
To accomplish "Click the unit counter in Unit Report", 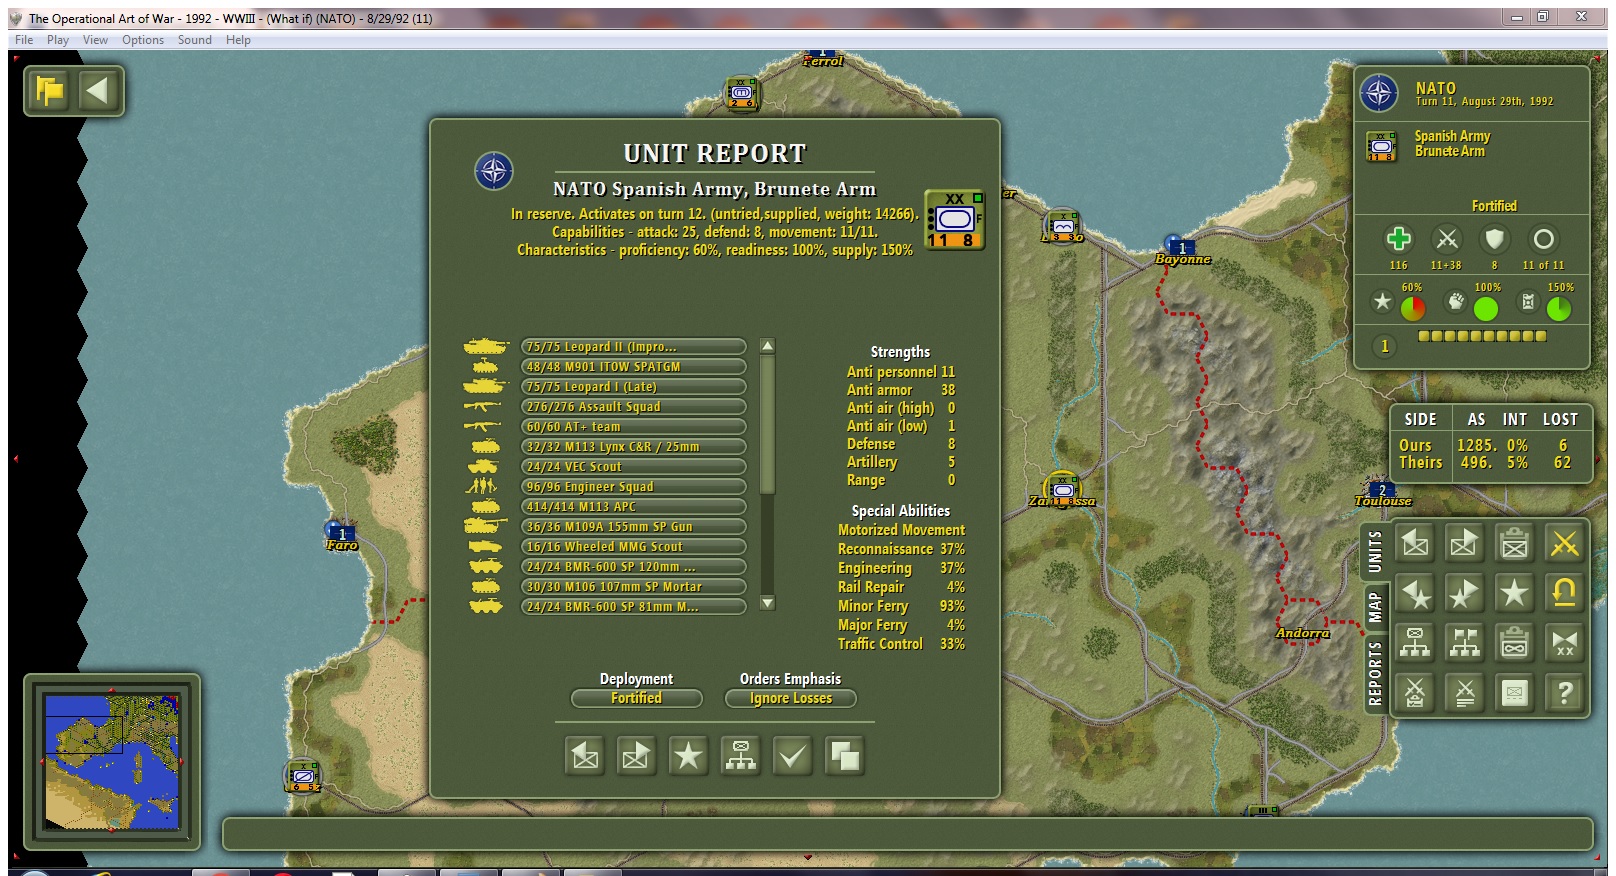I will pyautogui.click(x=954, y=219).
